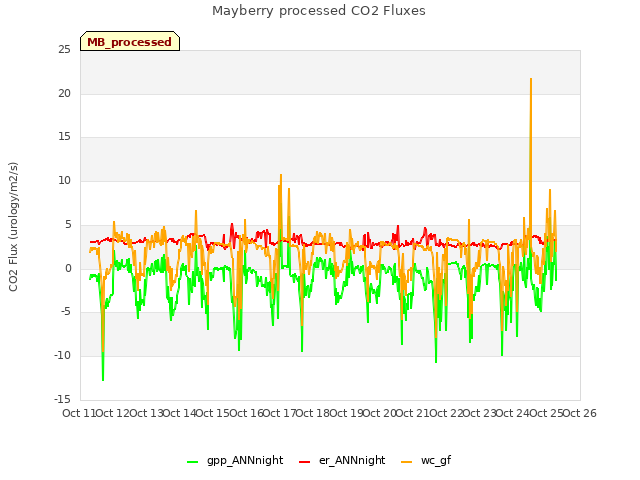Click the orange wc_gf spike near 22
Viewport: 640px width, 480px height.
pos(531,80)
